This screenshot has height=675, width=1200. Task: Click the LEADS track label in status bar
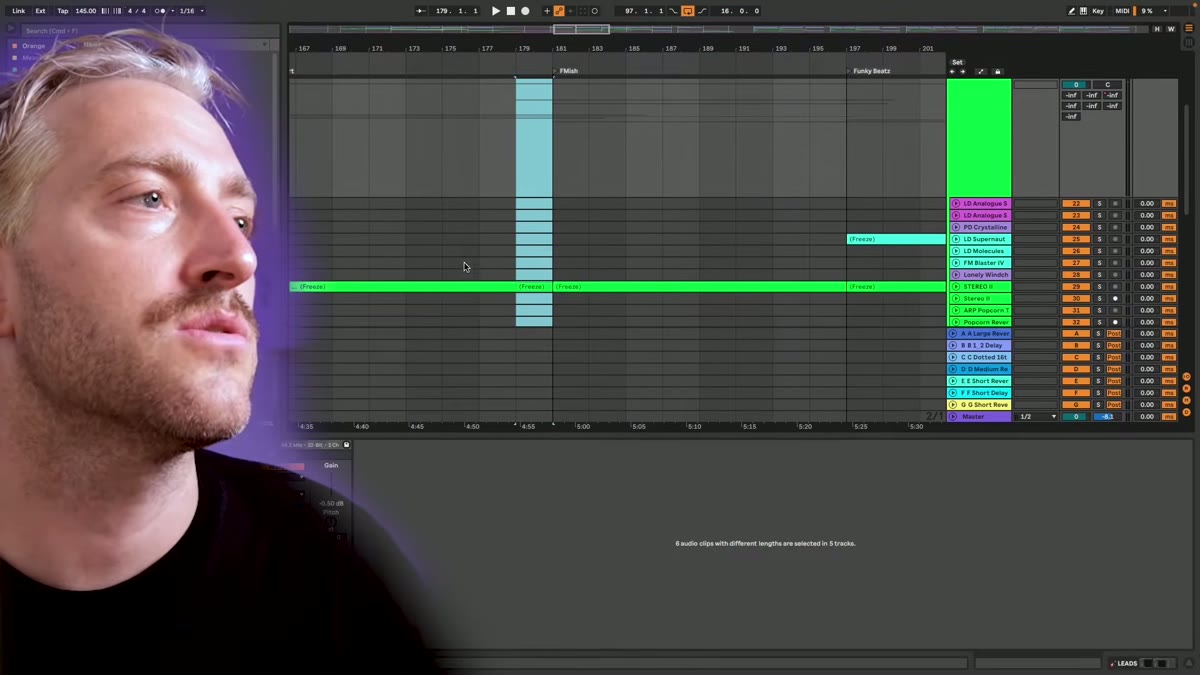[x=1127, y=663]
